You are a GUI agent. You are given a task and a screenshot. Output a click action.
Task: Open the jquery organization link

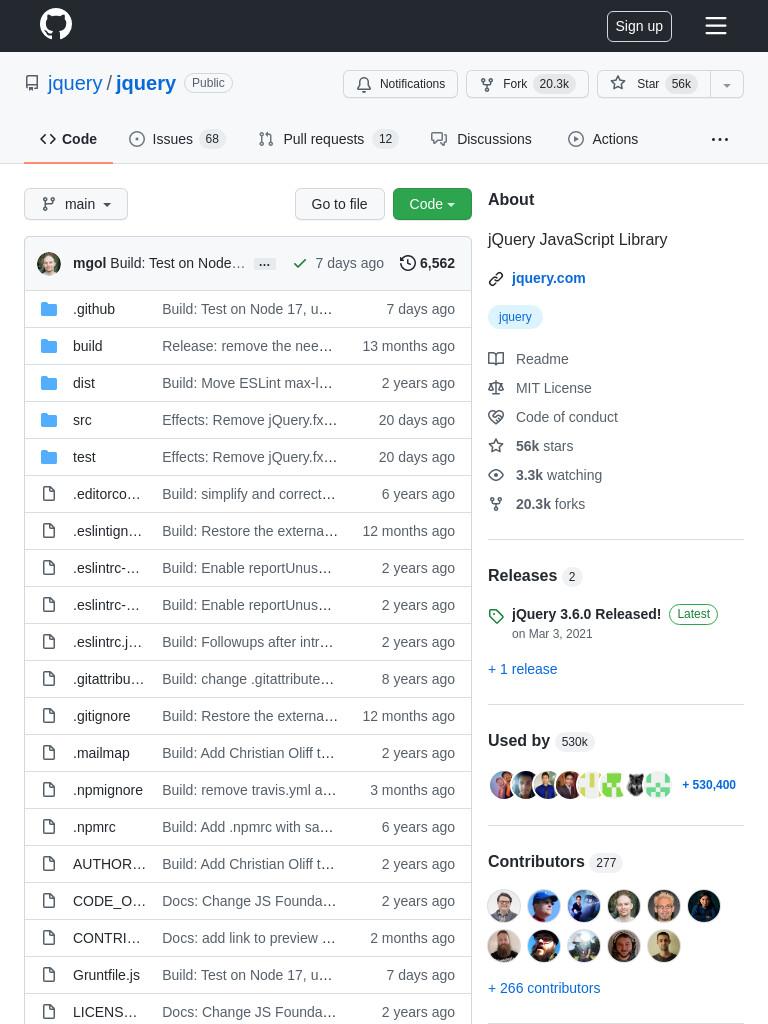coord(75,84)
